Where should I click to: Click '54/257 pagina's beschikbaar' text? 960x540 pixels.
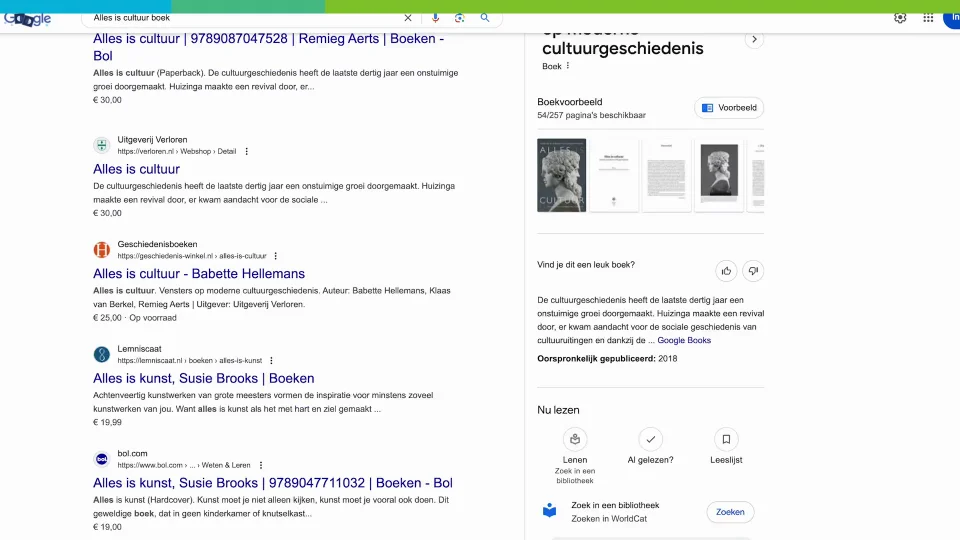[x=591, y=115]
